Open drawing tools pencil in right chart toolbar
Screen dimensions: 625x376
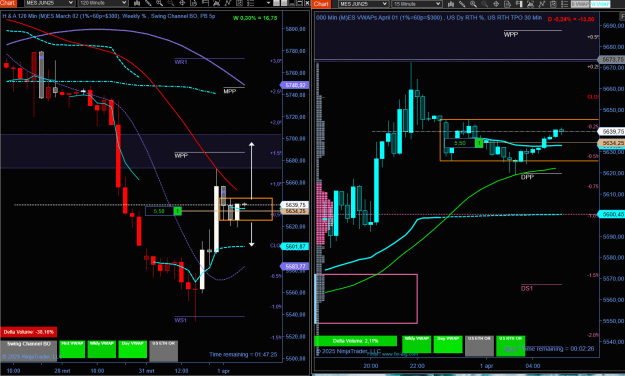462,4
